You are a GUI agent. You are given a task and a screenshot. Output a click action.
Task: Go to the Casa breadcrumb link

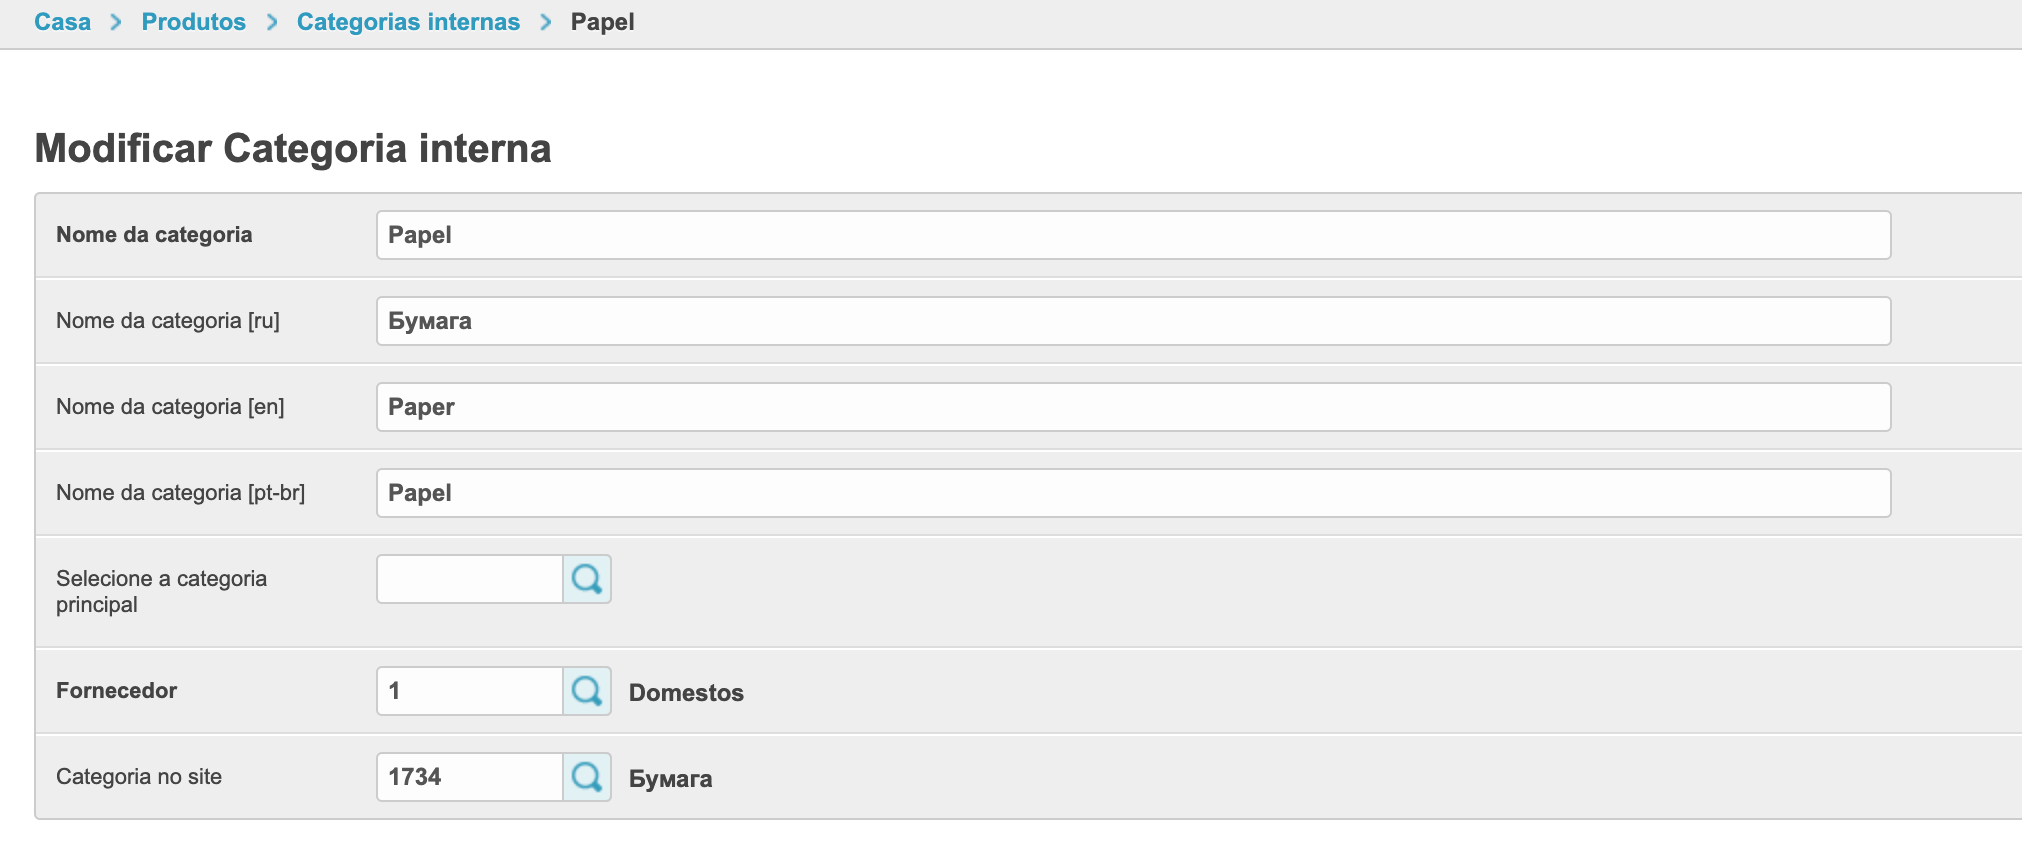[62, 22]
